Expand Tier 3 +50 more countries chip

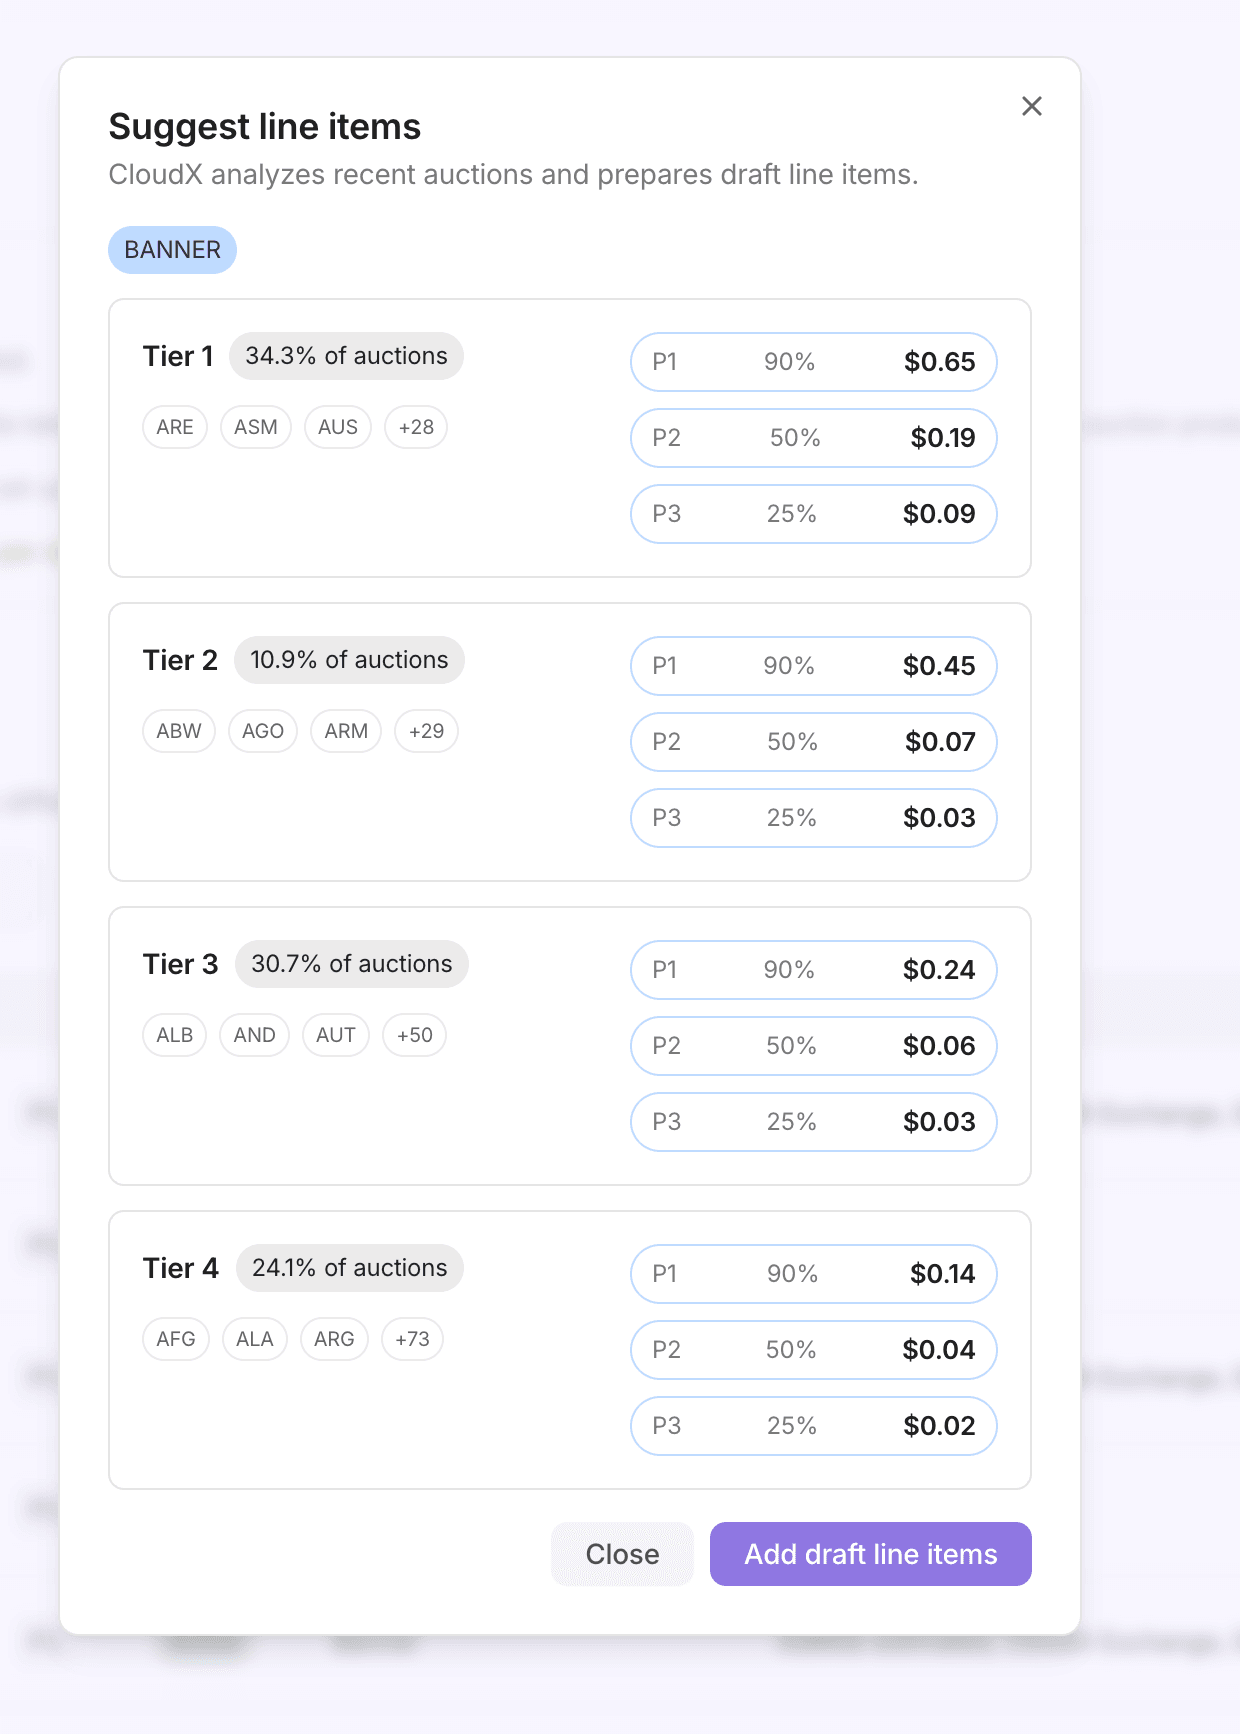[x=415, y=1035]
